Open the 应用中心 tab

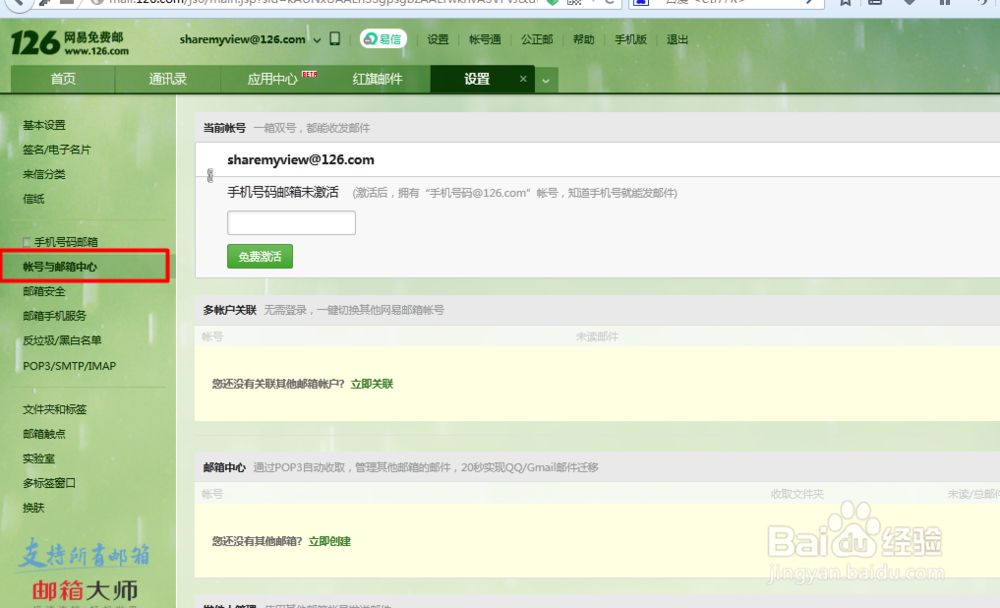coord(273,79)
